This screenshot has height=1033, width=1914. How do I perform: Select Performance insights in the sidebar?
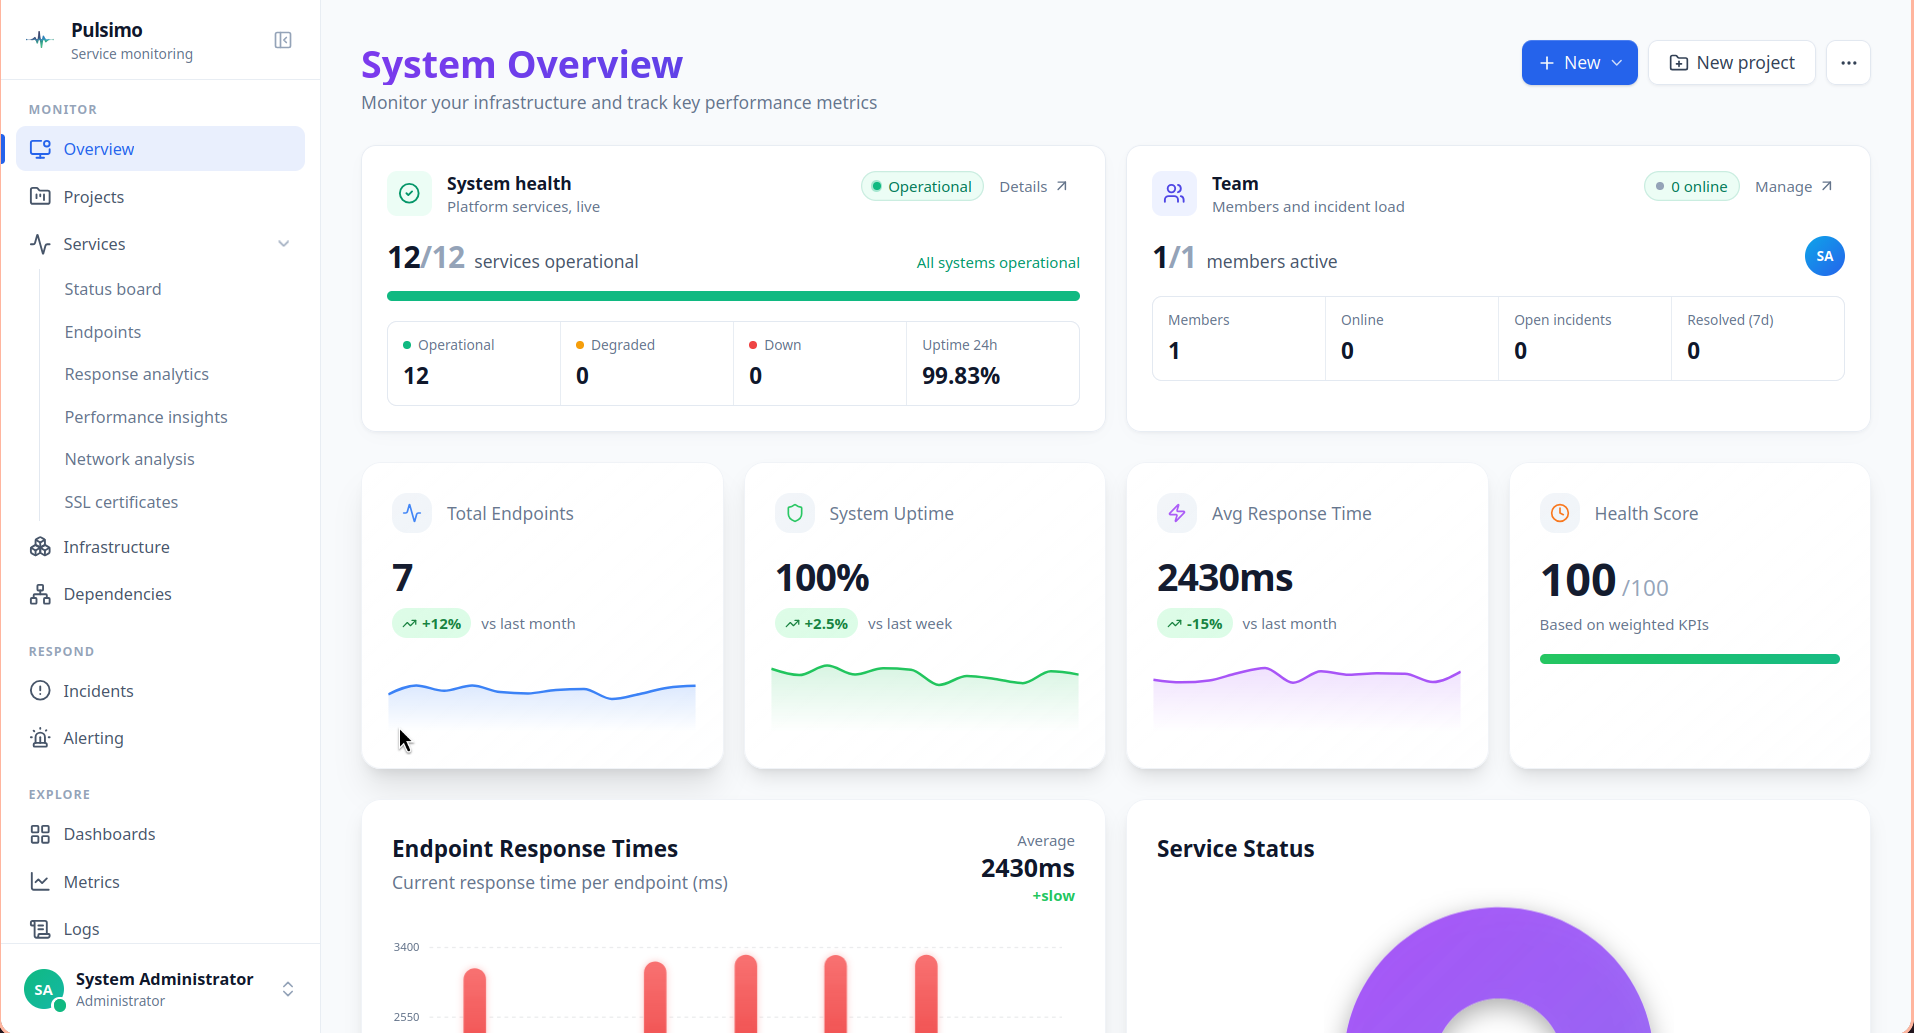(x=146, y=417)
